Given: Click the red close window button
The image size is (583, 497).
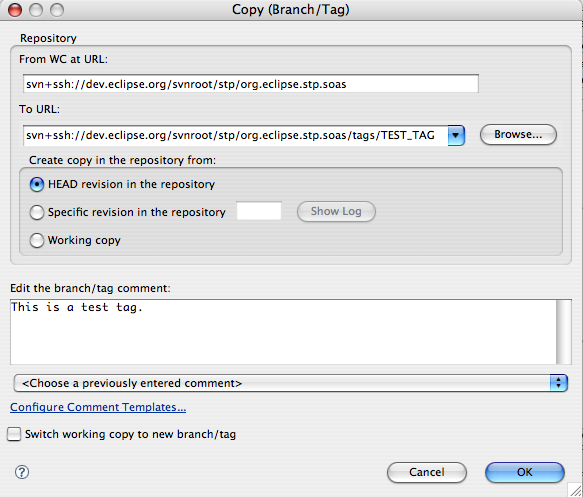Looking at the screenshot, I should 15,10.
